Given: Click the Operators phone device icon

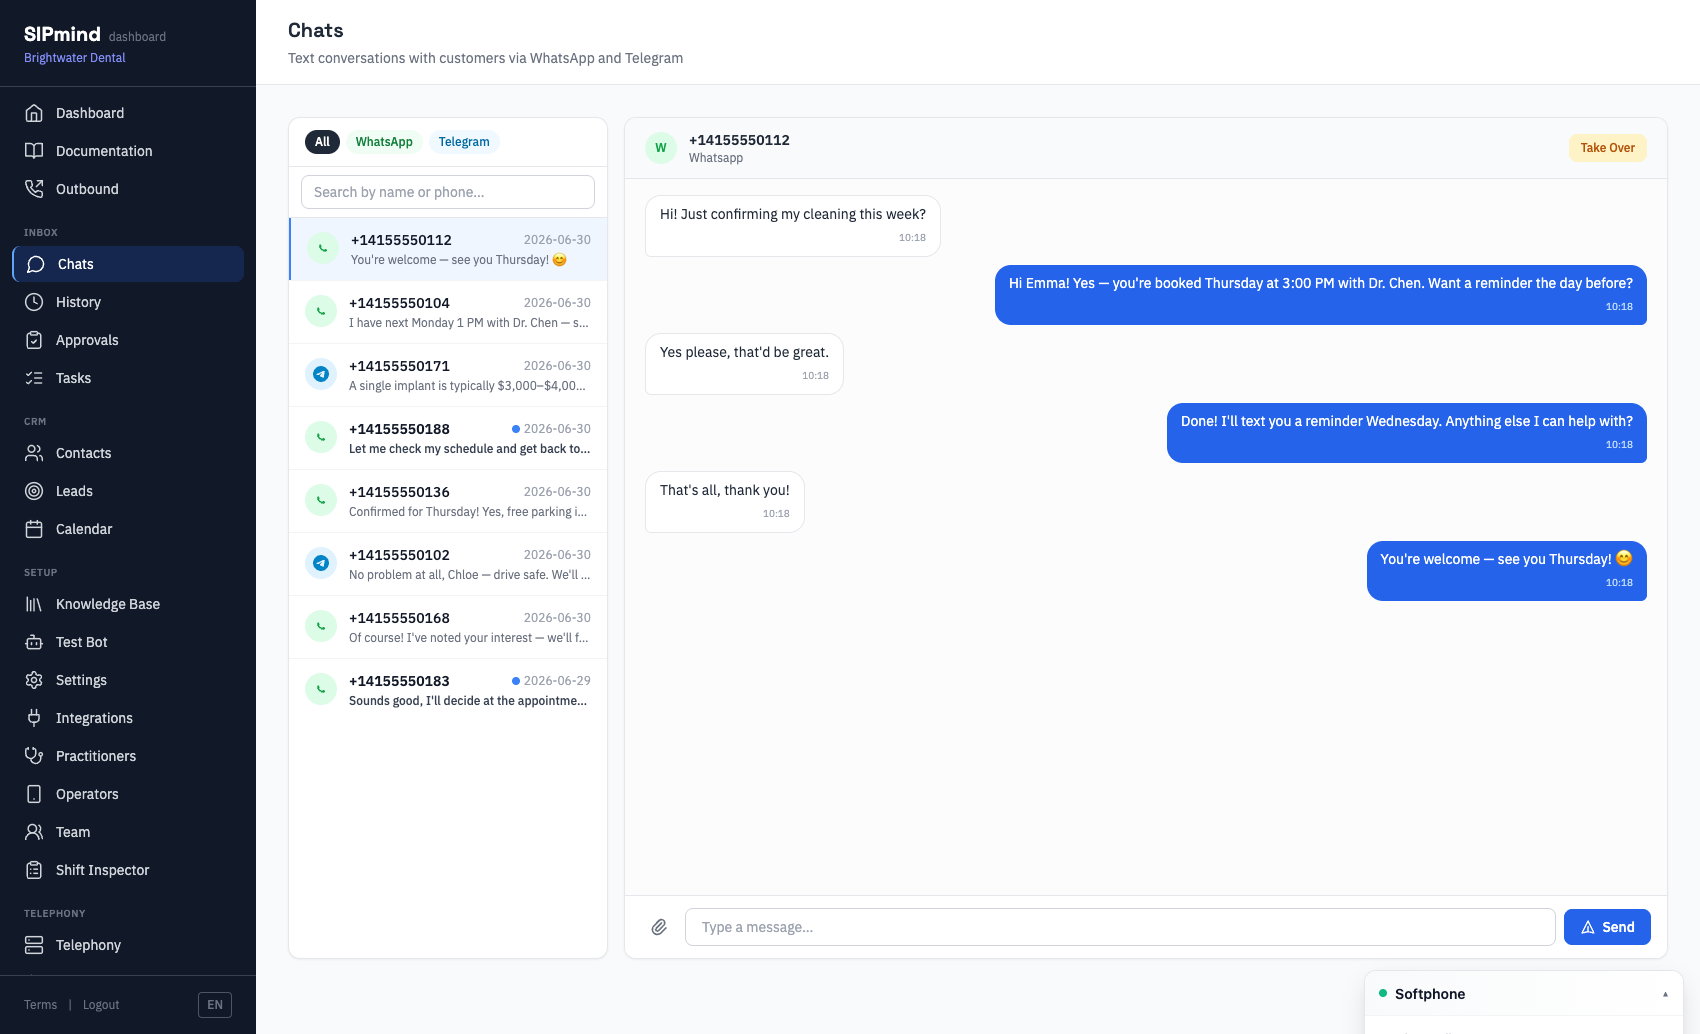Looking at the screenshot, I should (x=34, y=794).
